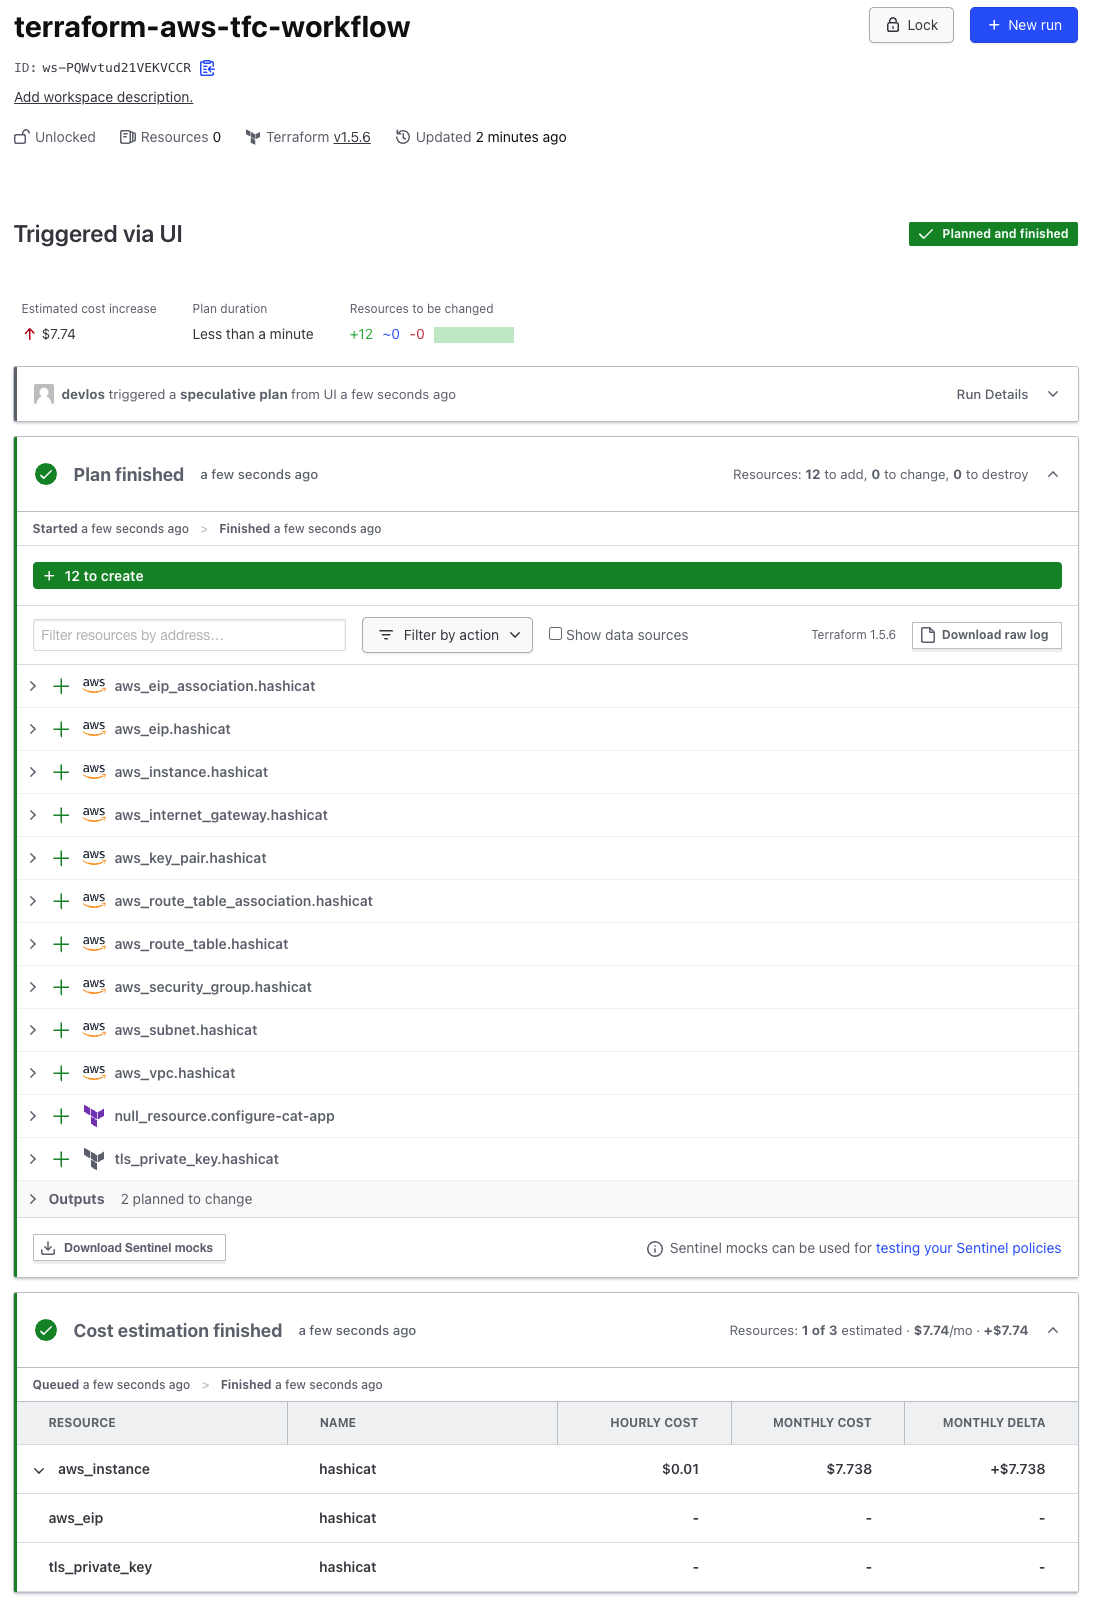Click AWS icon for aws_eip_association.hashicat
The width and height of the screenshot is (1095, 1601).
coord(94,686)
